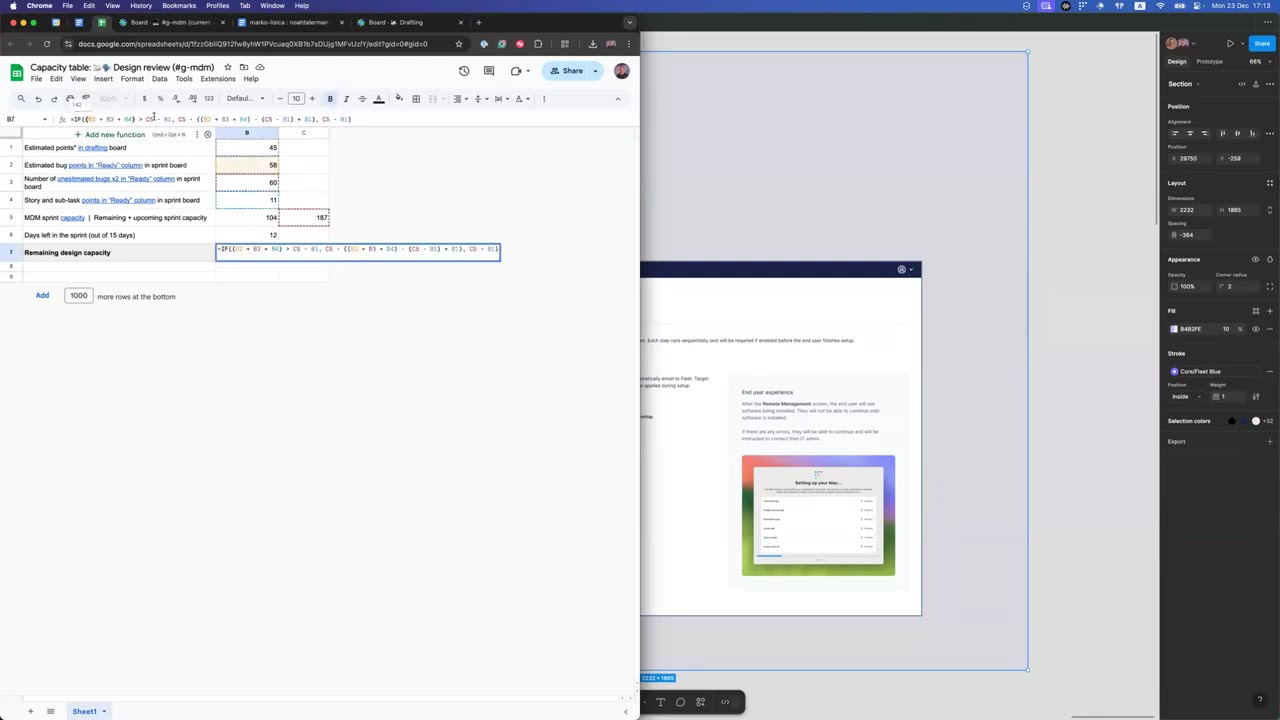Viewport: 1280px width, 720px height.
Task: Toggle strikethrough formatting in Sheets toolbar
Action: coord(362,99)
